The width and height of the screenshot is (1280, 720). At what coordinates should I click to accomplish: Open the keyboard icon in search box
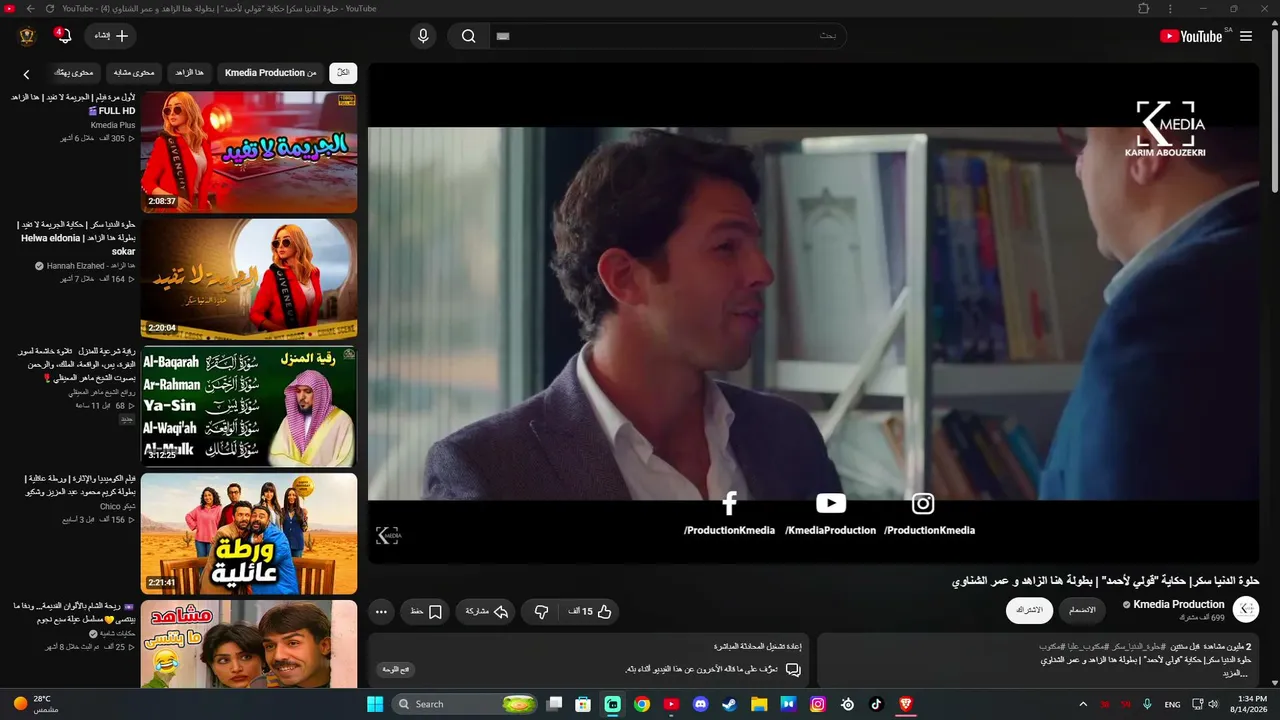pyautogui.click(x=503, y=36)
